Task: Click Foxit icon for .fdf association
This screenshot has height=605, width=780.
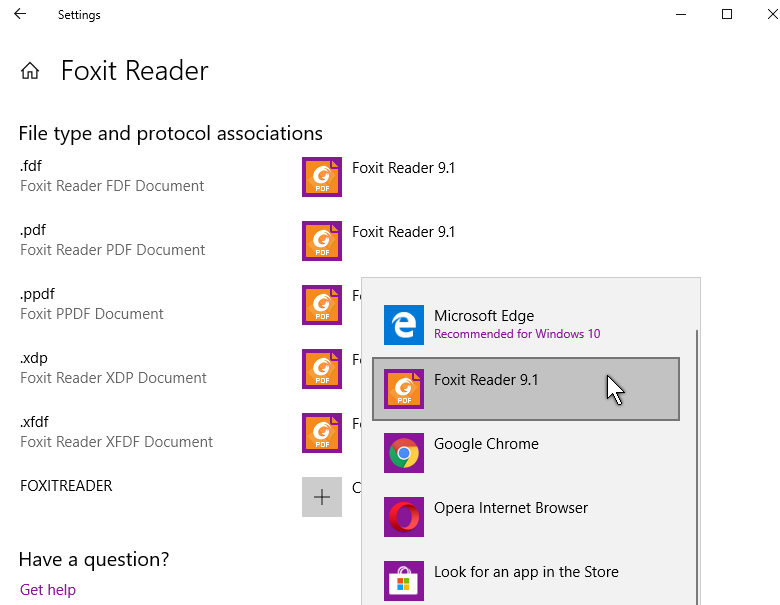Action: pos(322,177)
